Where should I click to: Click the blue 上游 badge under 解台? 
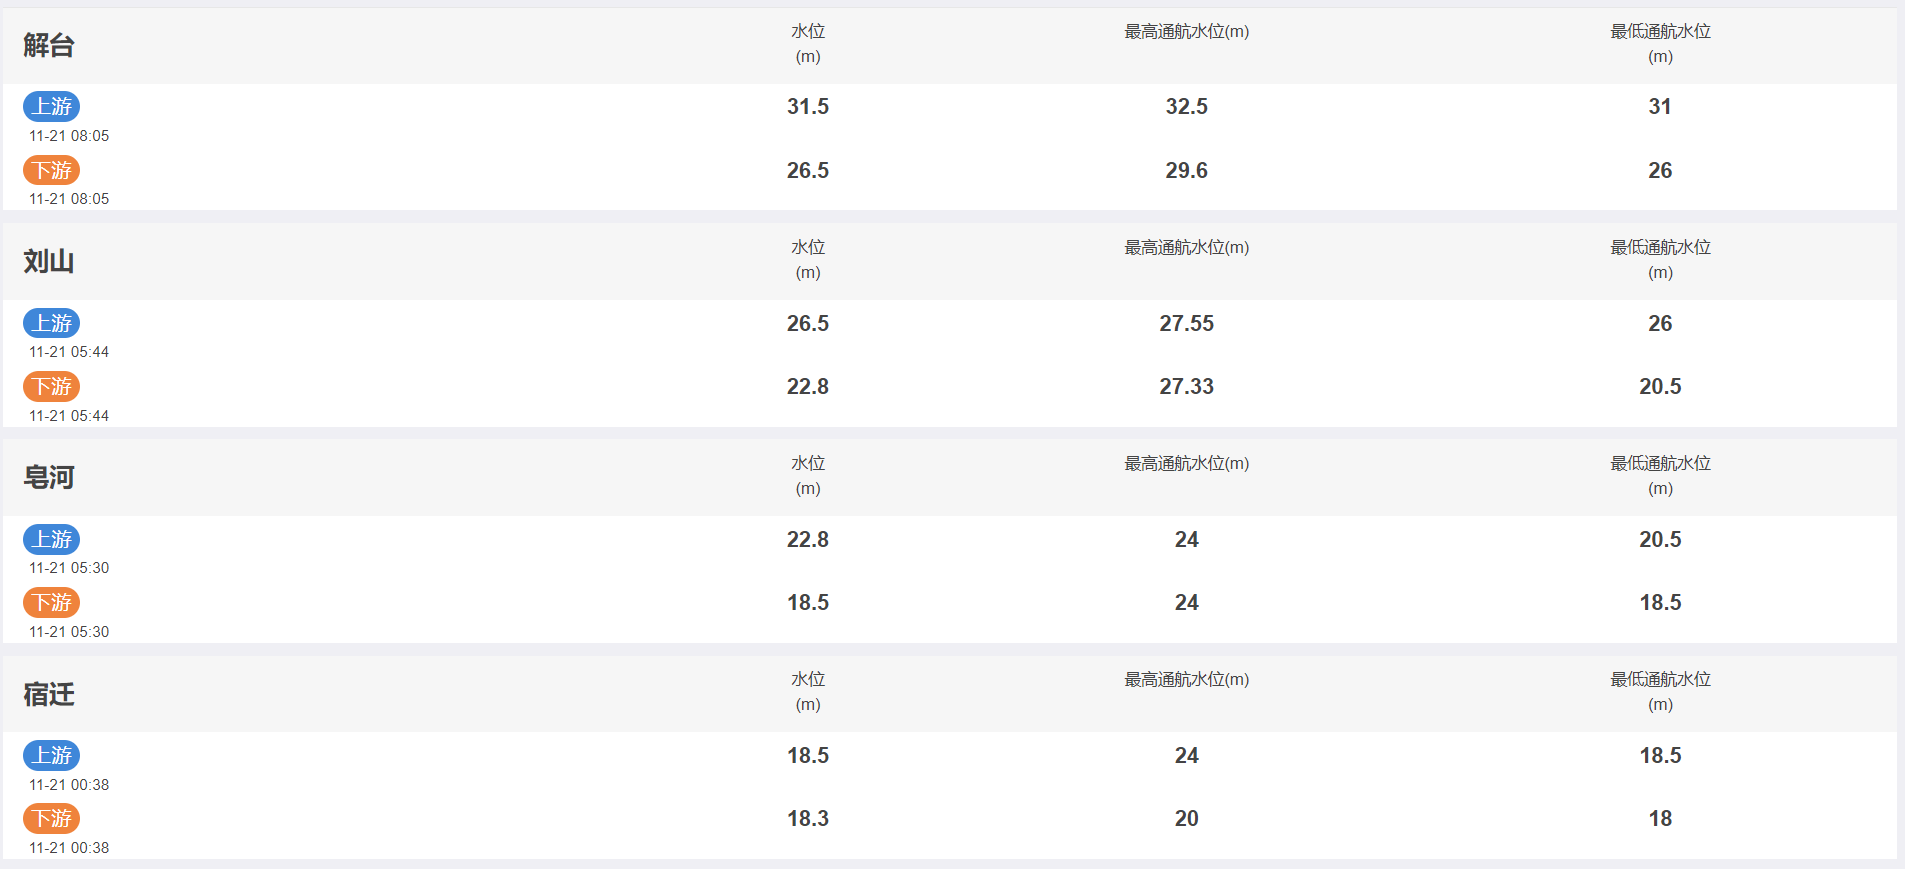(x=52, y=106)
